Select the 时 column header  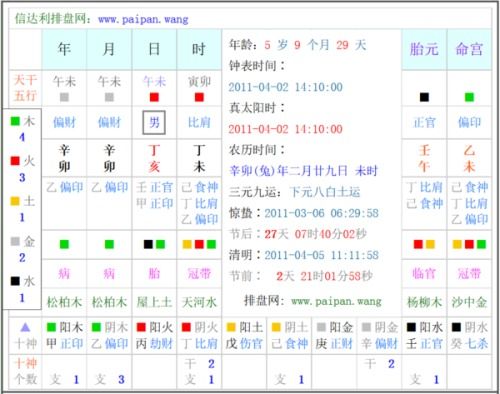[199, 49]
